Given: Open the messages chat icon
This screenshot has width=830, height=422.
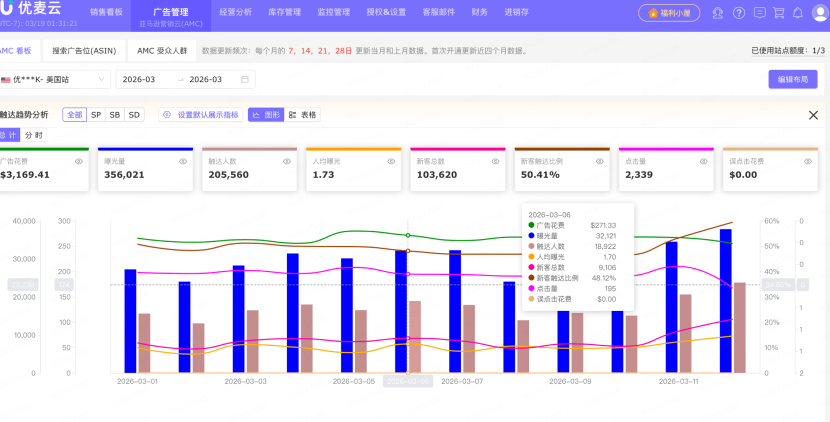Looking at the screenshot, I should point(759,13).
